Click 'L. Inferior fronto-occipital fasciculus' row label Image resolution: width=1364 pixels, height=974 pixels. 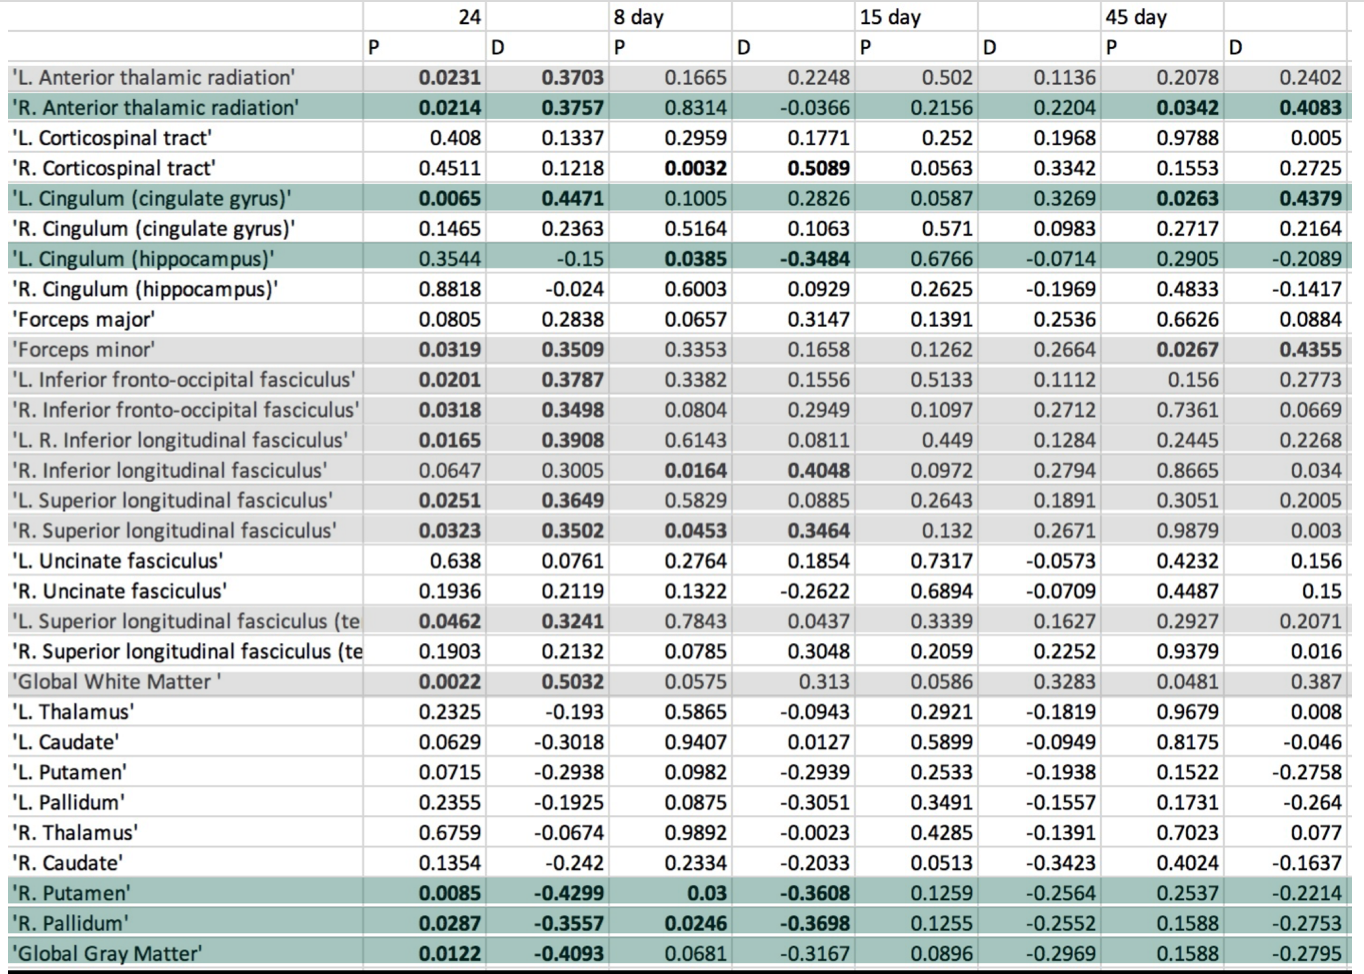point(183,380)
